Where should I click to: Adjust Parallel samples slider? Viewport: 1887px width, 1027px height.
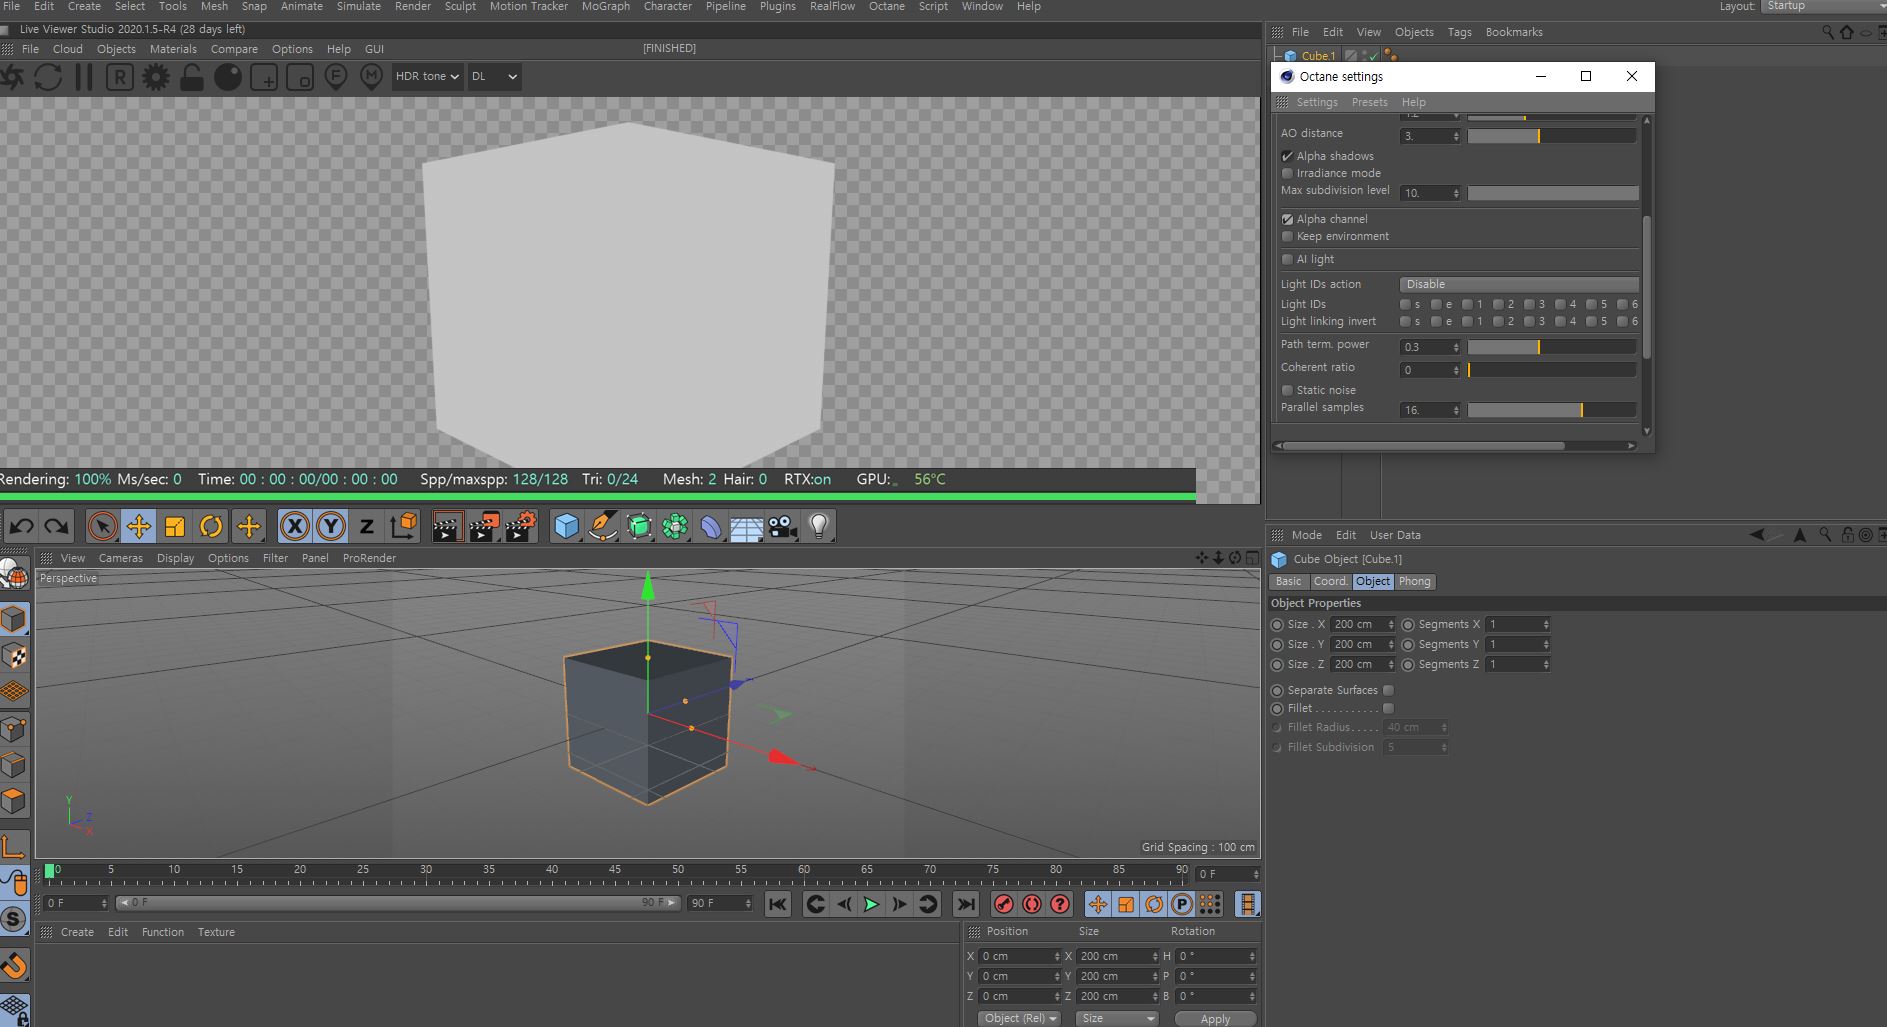point(1552,410)
